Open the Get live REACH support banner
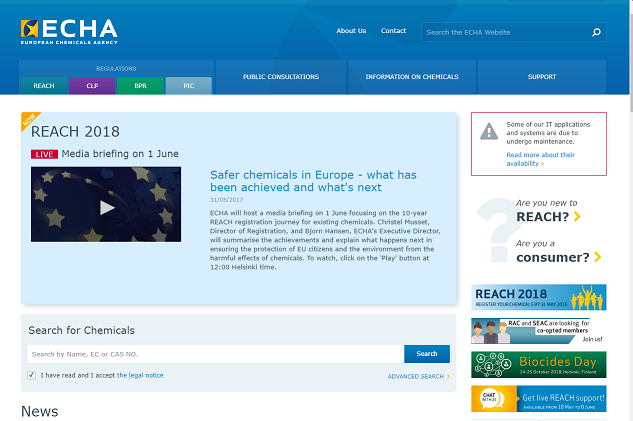Image resolution: width=633 pixels, height=421 pixels. click(539, 399)
